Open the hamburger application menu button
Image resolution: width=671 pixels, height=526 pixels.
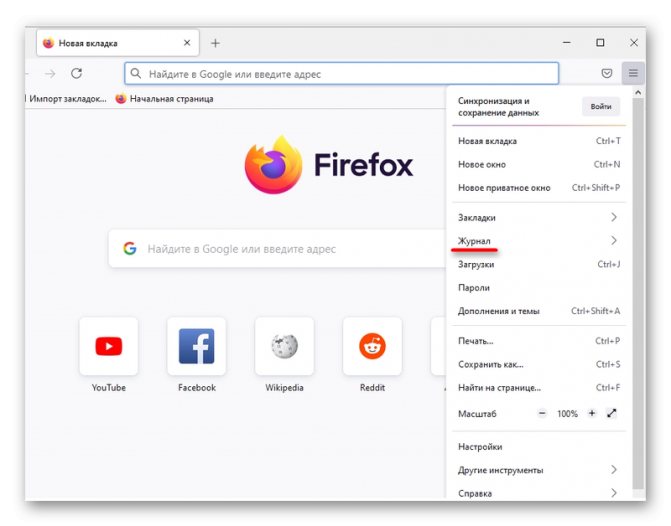[x=633, y=73]
